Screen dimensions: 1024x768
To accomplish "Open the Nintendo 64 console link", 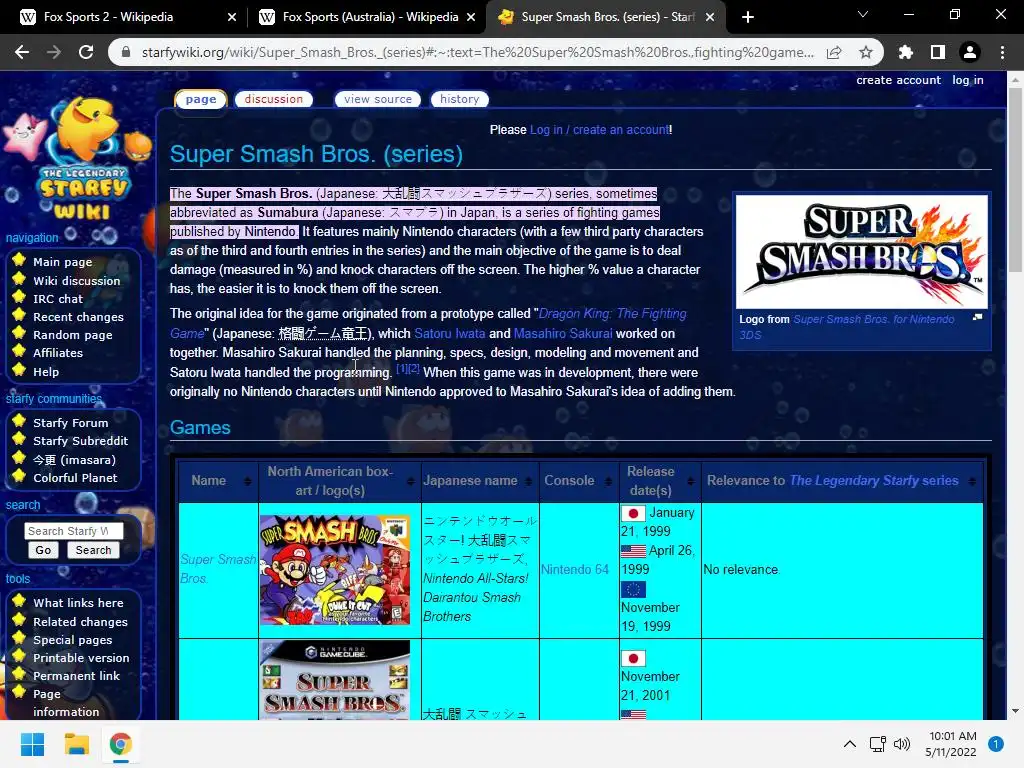I will point(575,569).
